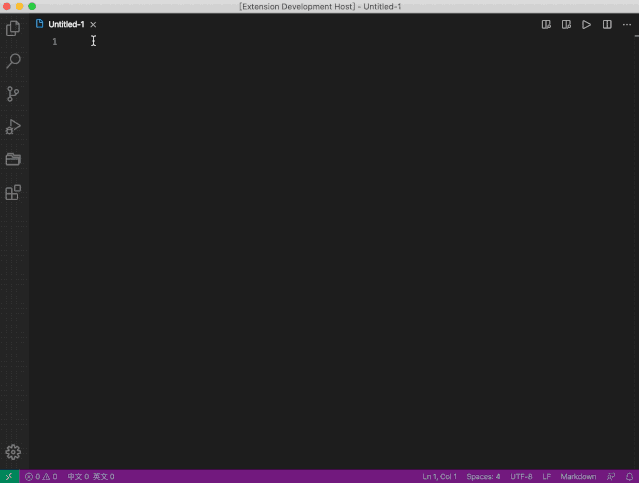Click the Markdown preview icon in editor toolbar
Screen dimensions: 639x483
[x=546, y=25]
